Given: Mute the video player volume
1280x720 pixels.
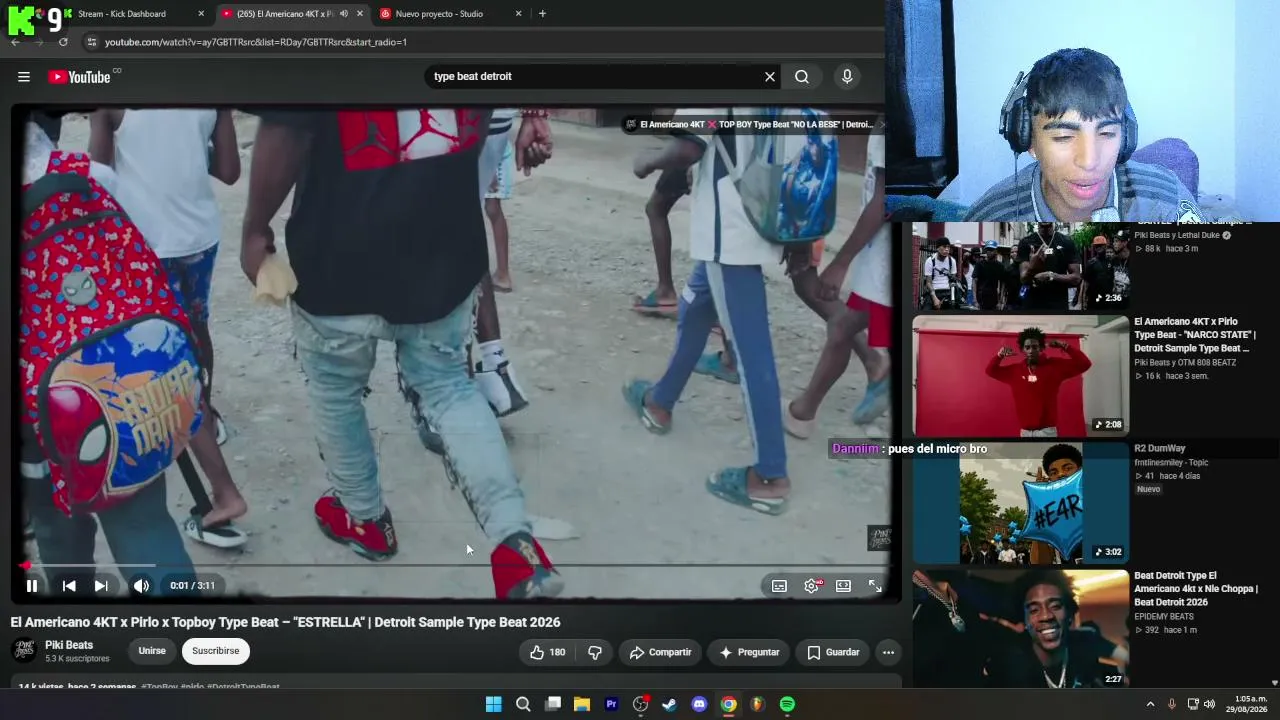Looking at the screenshot, I should 141,586.
